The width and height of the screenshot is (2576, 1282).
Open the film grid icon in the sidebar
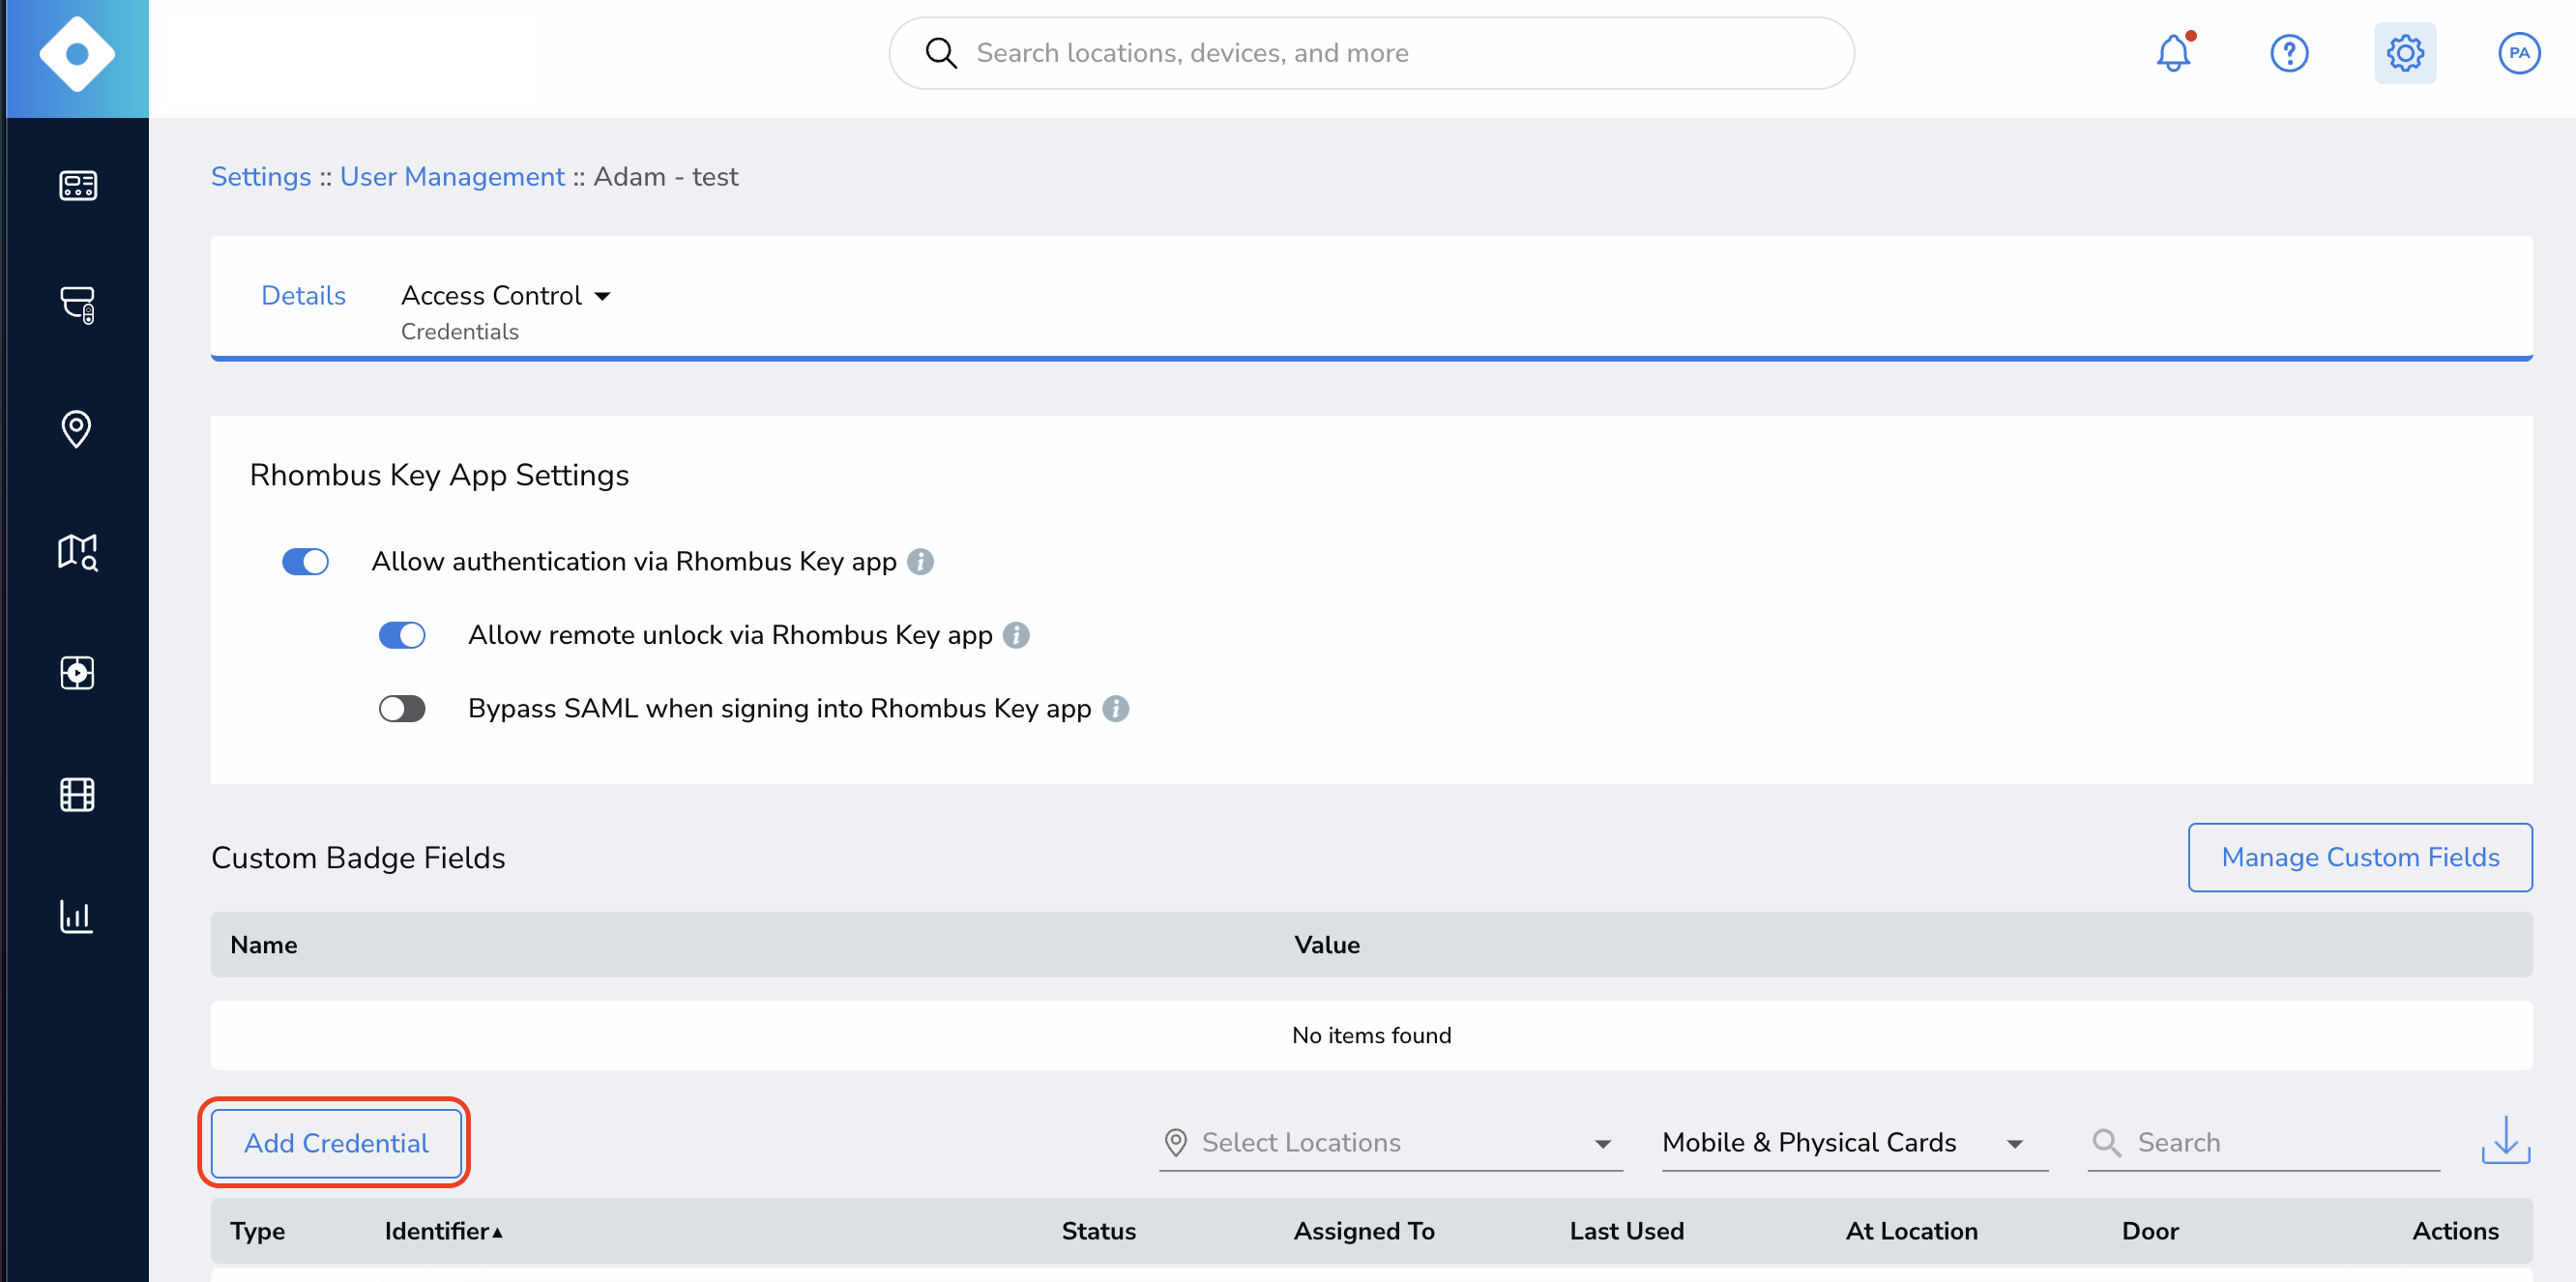click(77, 795)
